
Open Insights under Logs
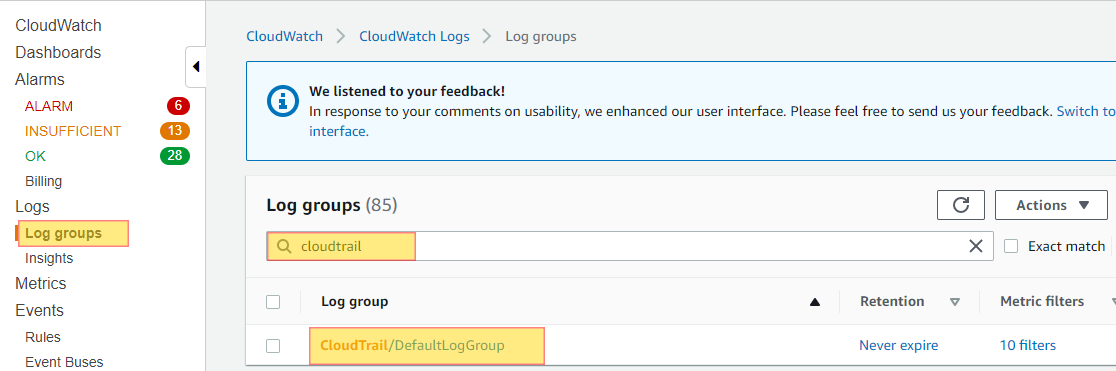(x=49, y=258)
